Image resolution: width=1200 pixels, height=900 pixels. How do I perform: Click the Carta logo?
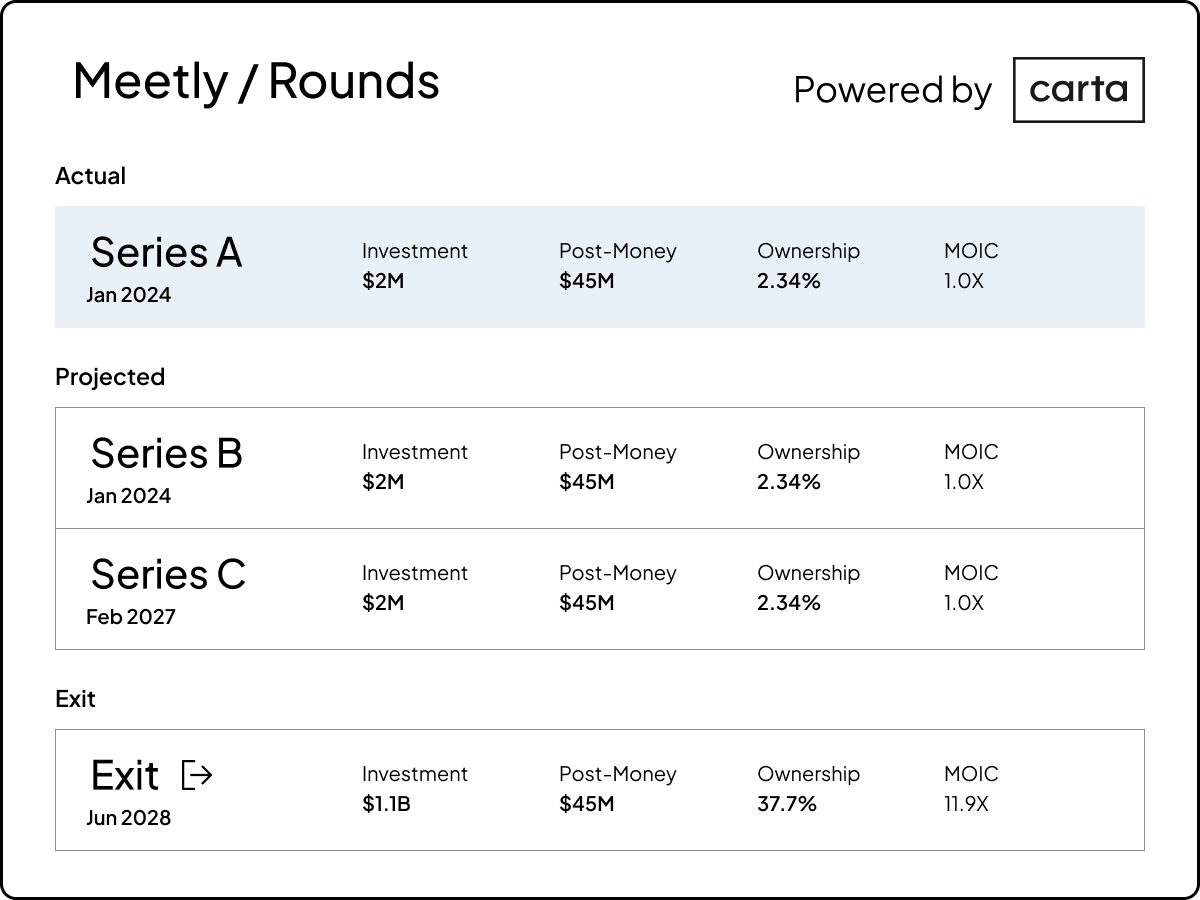[1078, 89]
